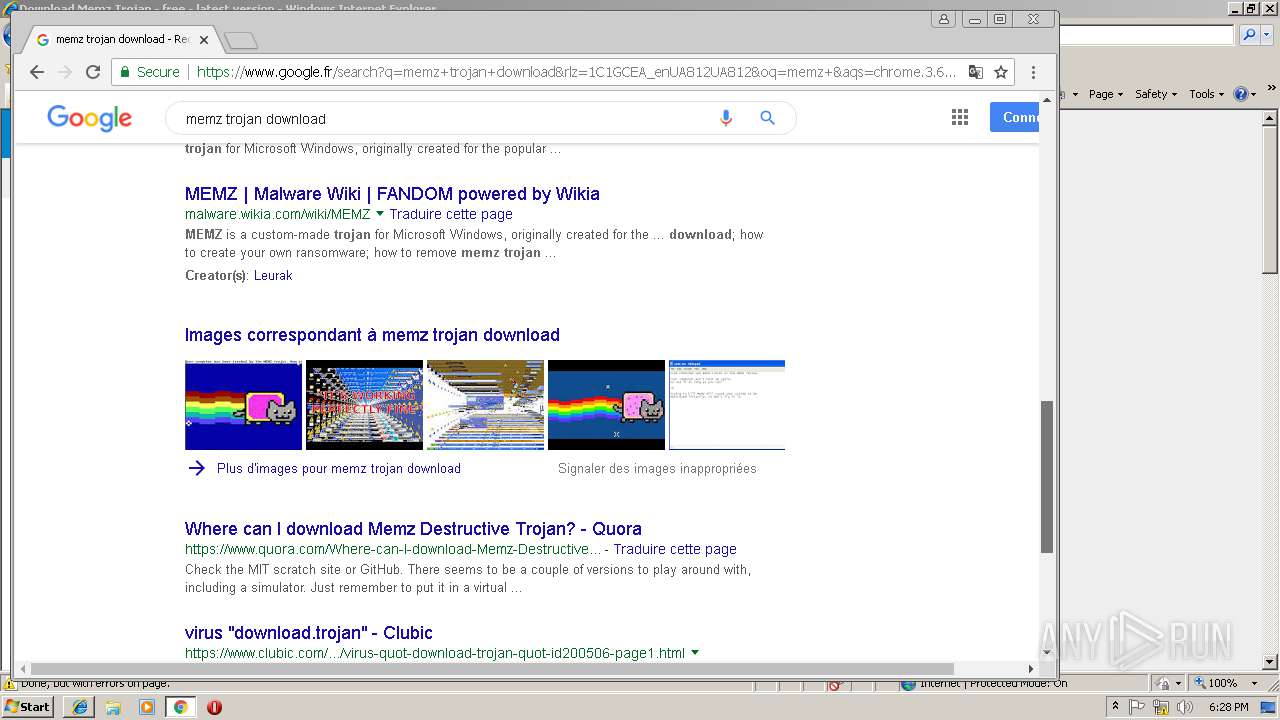Open the third glitched desktop thumbnail
The image size is (1280, 720).
pyautogui.click(x=485, y=405)
